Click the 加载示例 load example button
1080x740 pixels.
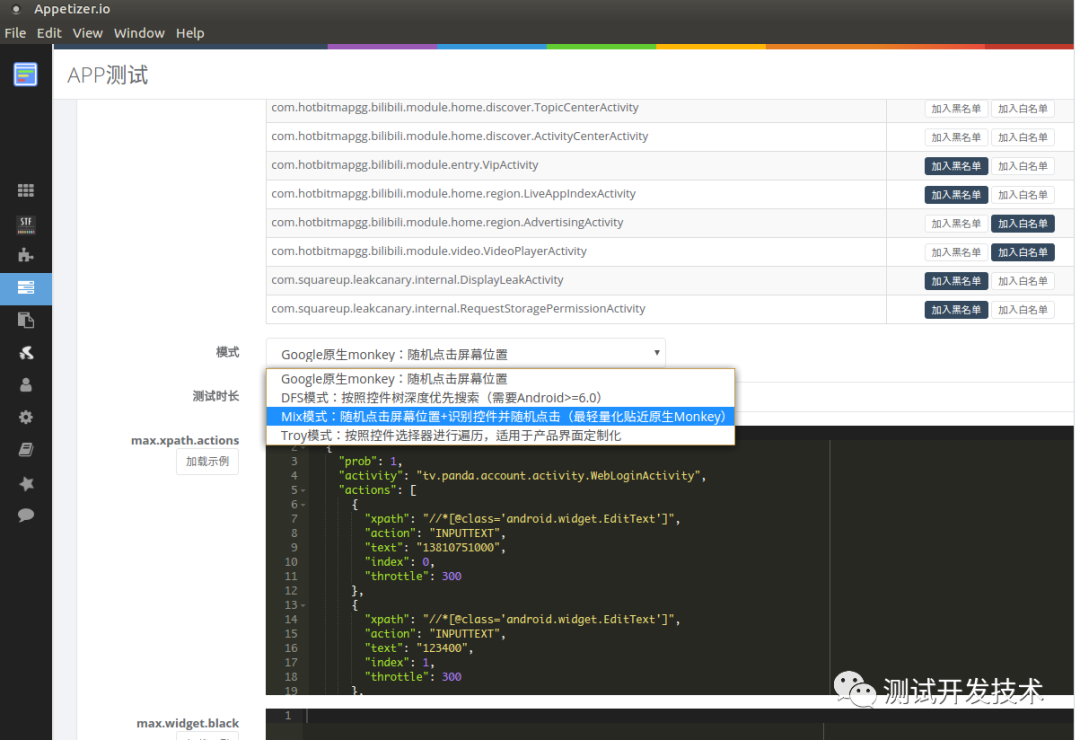pyautogui.click(x=207, y=462)
